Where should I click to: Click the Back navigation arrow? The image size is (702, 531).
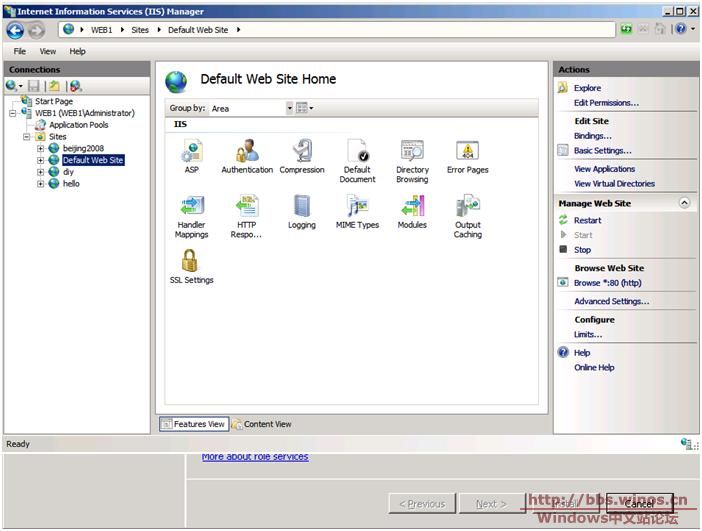point(15,30)
